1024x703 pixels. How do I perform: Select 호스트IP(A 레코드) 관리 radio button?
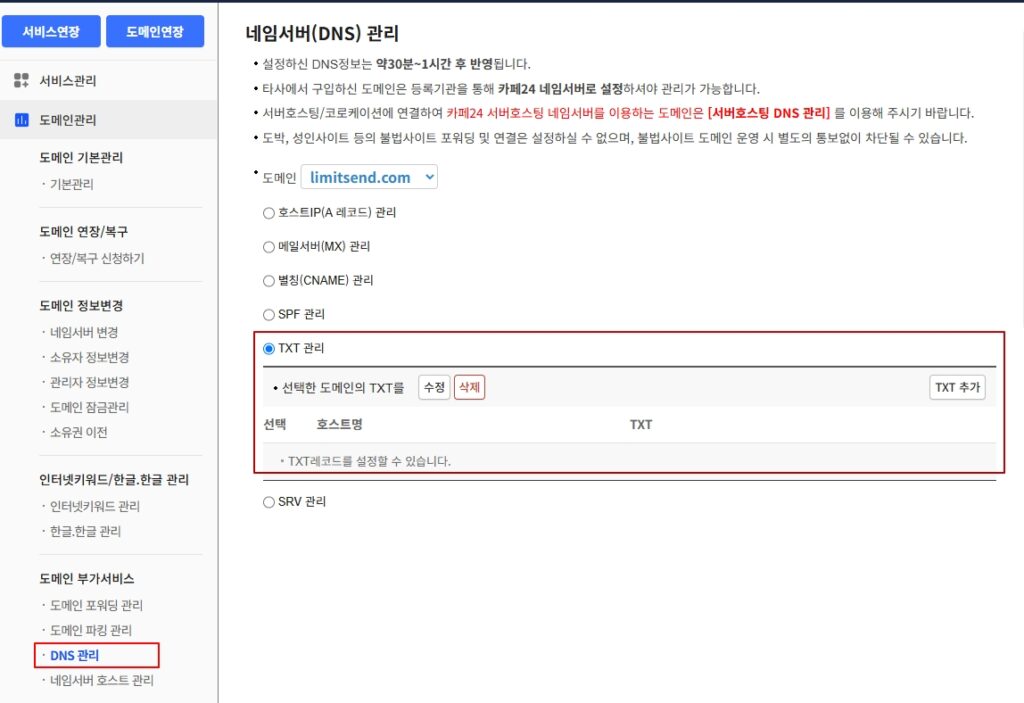coord(268,213)
